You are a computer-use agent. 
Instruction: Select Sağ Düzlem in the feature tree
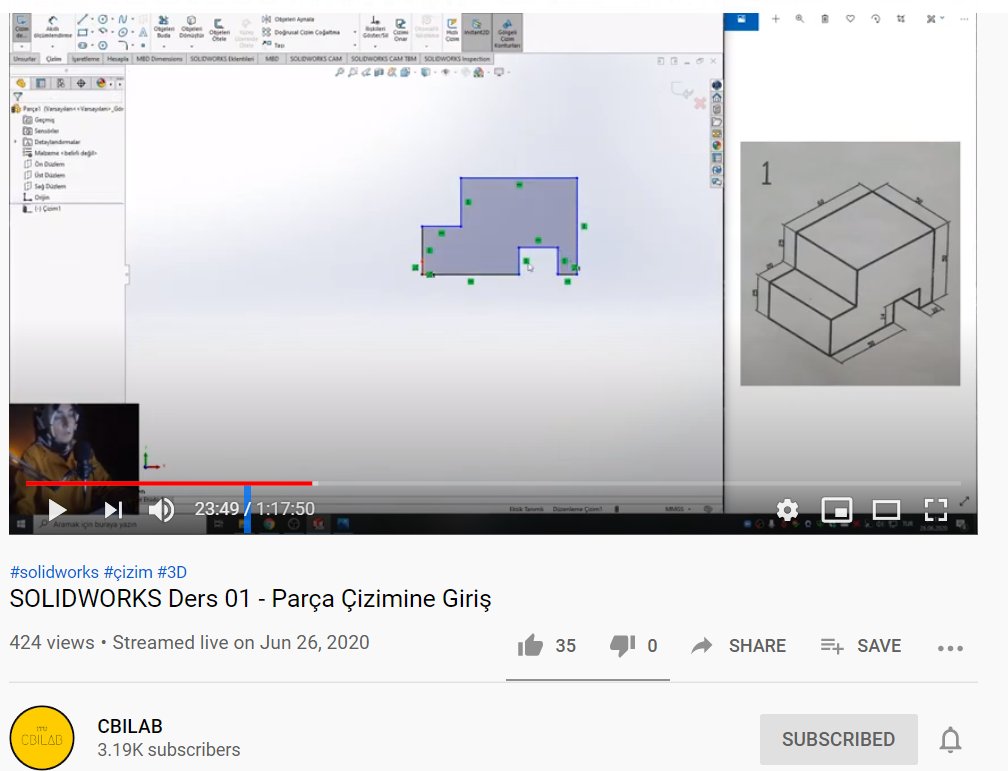(45, 186)
